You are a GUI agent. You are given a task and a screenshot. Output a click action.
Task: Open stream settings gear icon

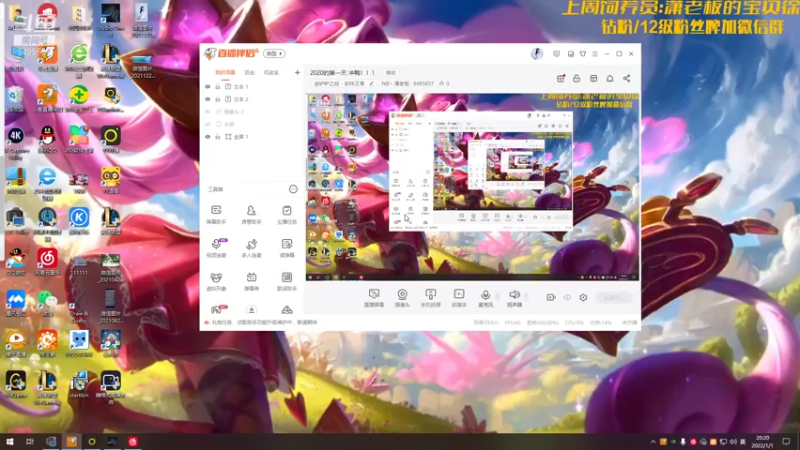click(x=583, y=297)
